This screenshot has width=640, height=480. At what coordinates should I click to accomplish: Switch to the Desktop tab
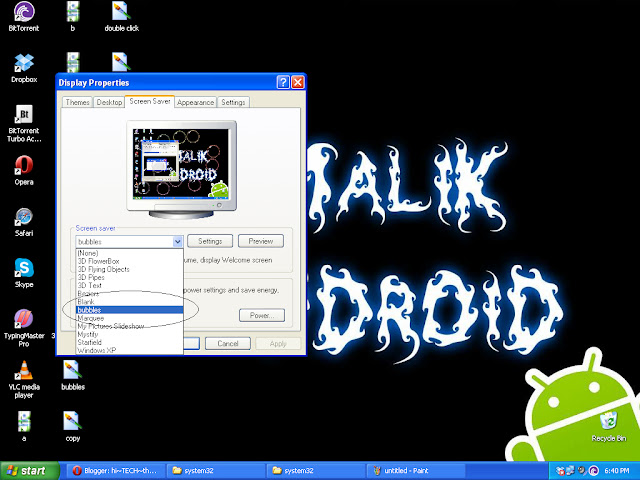coord(109,102)
